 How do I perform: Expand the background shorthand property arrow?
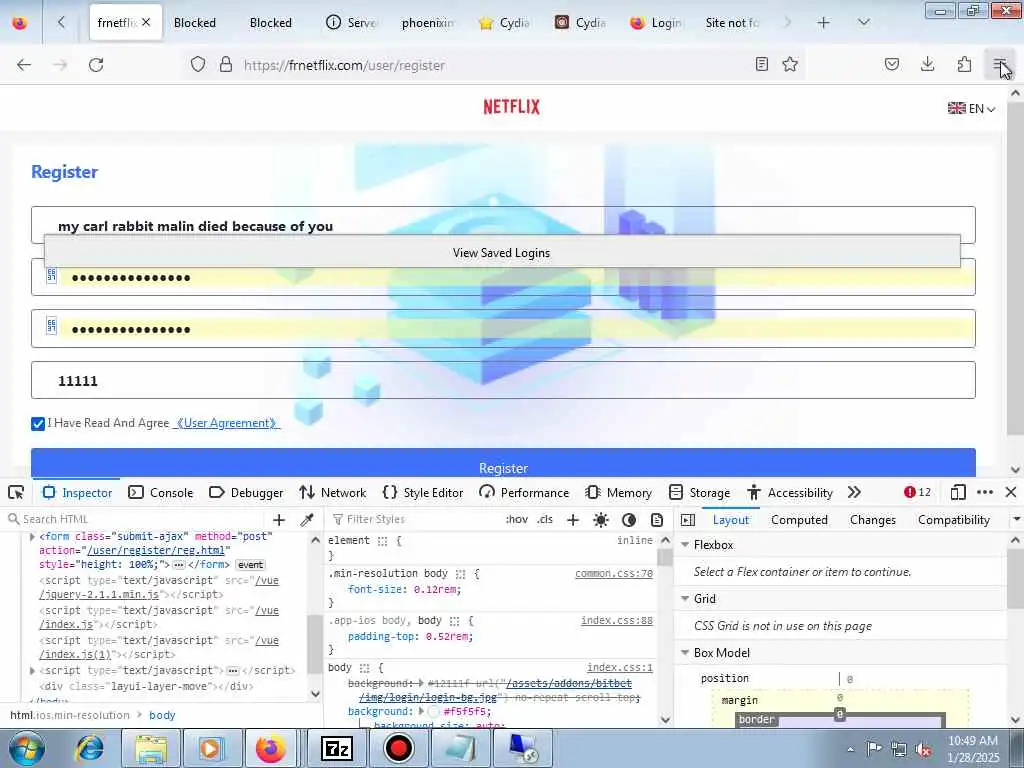[x=421, y=711]
